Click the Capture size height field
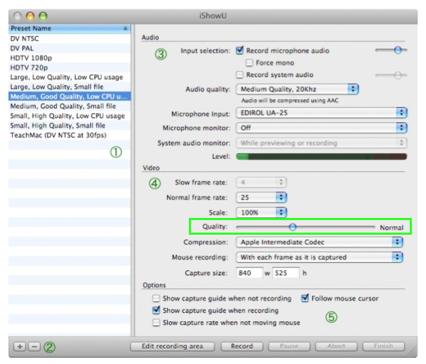 click(x=286, y=273)
